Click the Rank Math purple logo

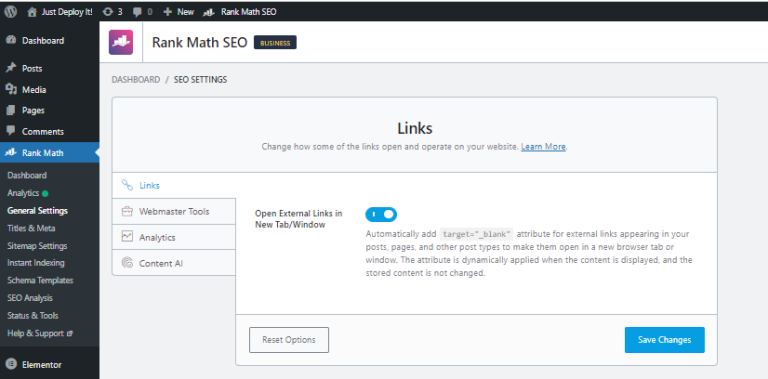120,42
